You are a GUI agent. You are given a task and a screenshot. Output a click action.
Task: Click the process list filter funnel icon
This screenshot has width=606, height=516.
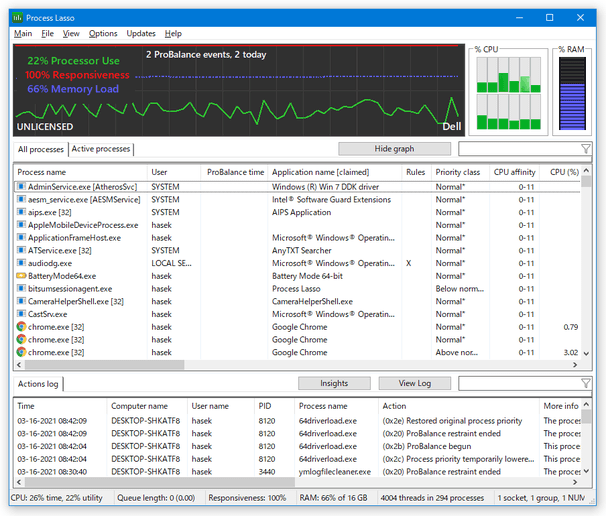coord(586,149)
